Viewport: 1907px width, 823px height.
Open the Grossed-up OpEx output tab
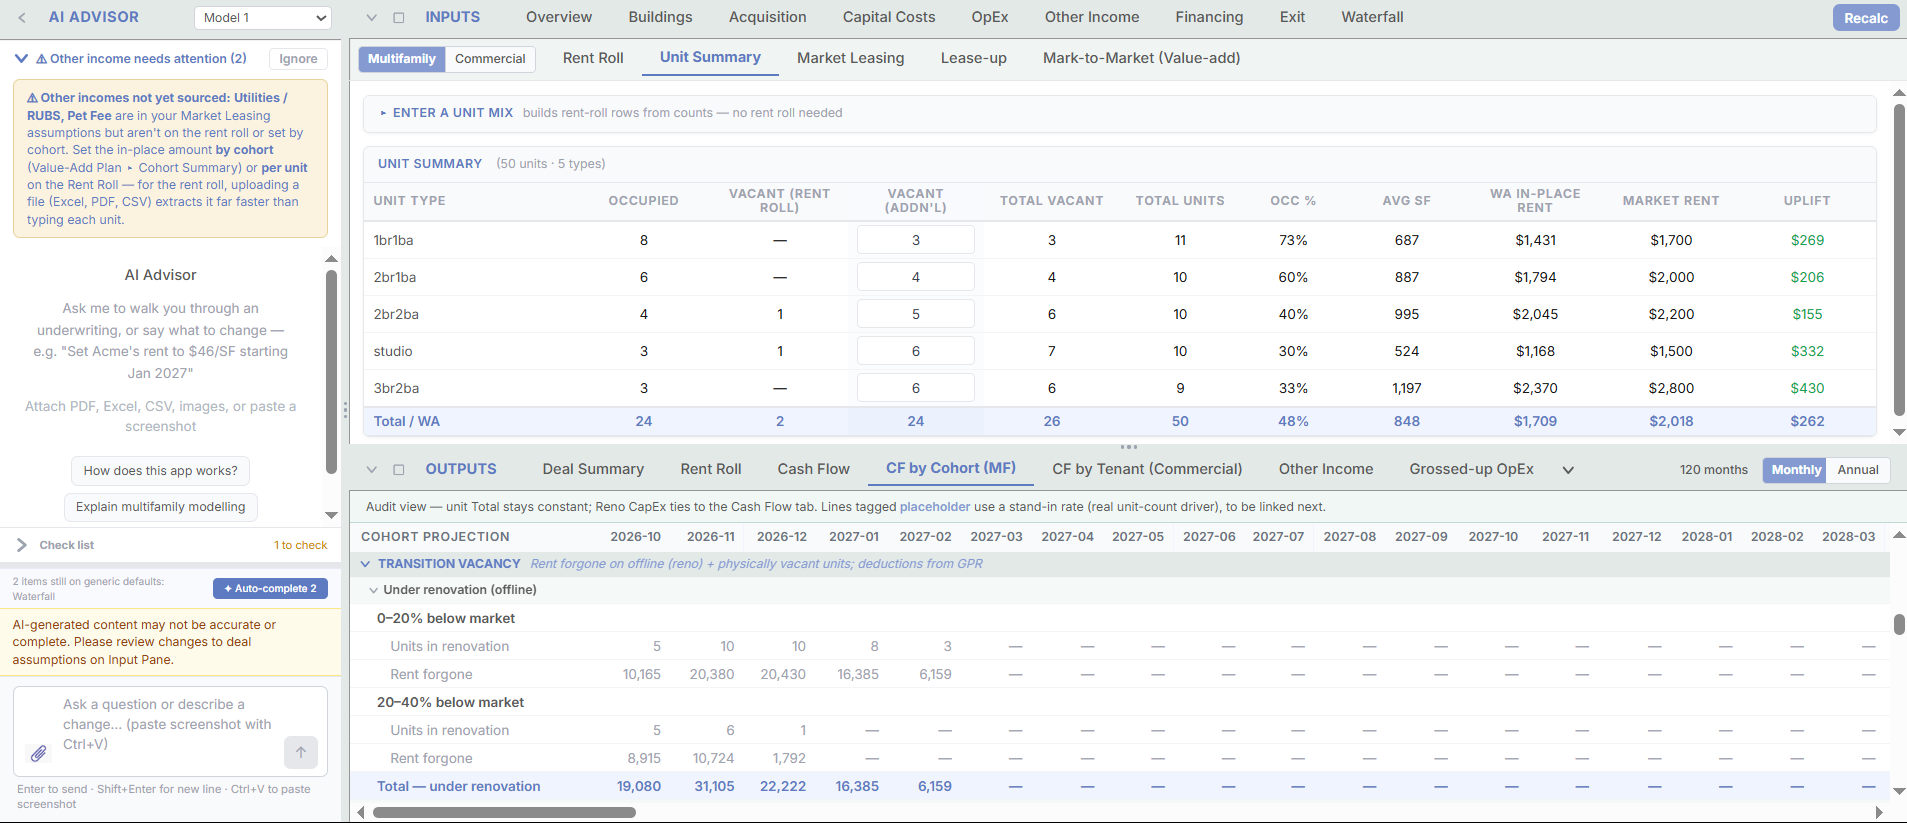click(x=1471, y=469)
